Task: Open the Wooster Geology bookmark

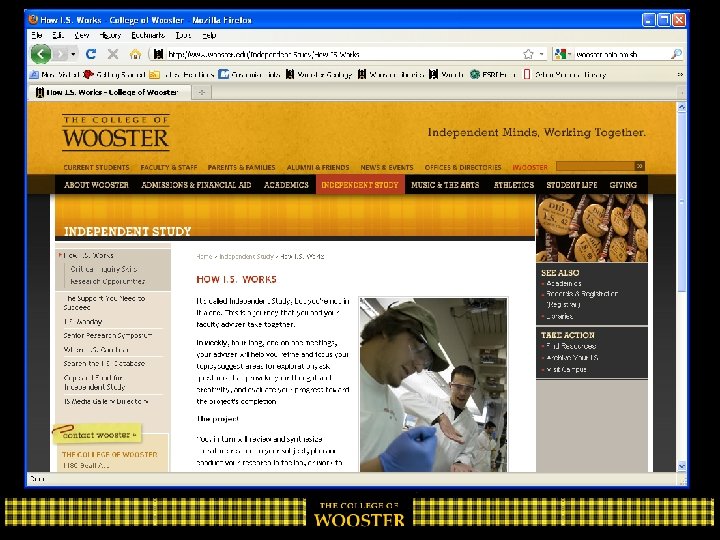Action: point(319,74)
